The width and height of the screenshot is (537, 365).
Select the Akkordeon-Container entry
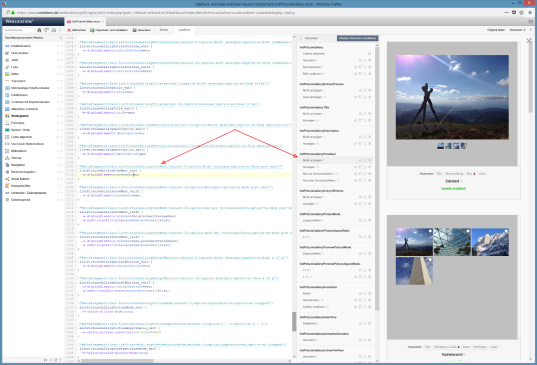(x=33, y=109)
